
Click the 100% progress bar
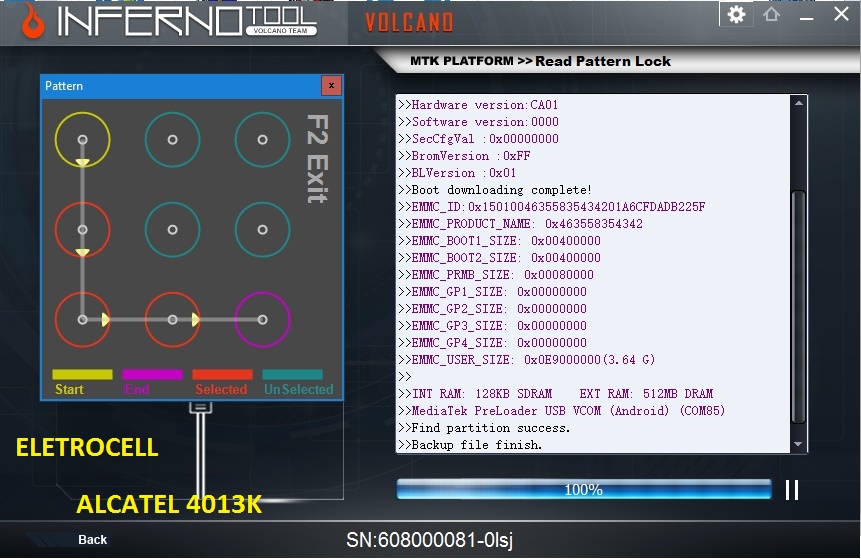coord(584,489)
